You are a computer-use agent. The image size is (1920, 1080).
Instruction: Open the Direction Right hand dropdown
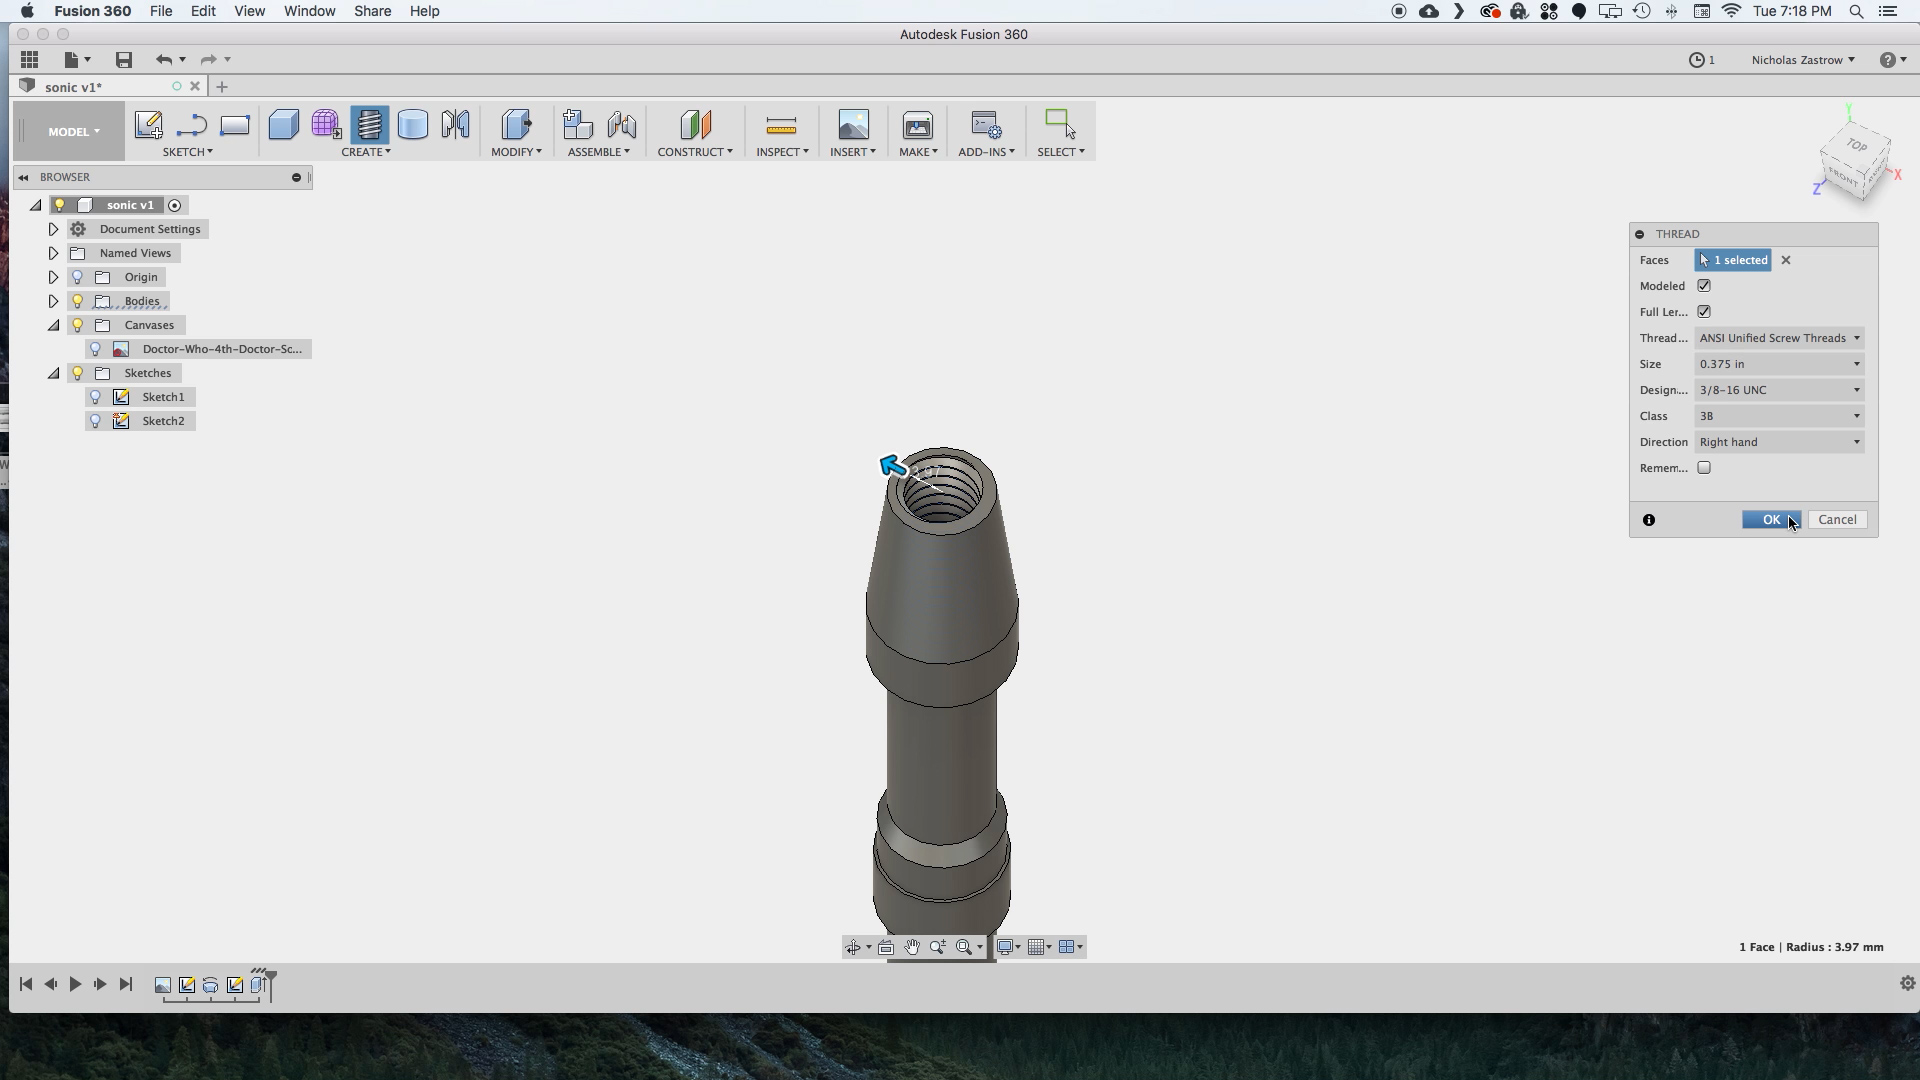[1779, 442]
